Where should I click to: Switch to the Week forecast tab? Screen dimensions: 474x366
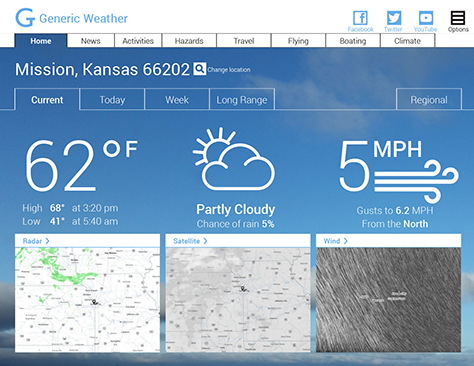pyautogui.click(x=177, y=99)
